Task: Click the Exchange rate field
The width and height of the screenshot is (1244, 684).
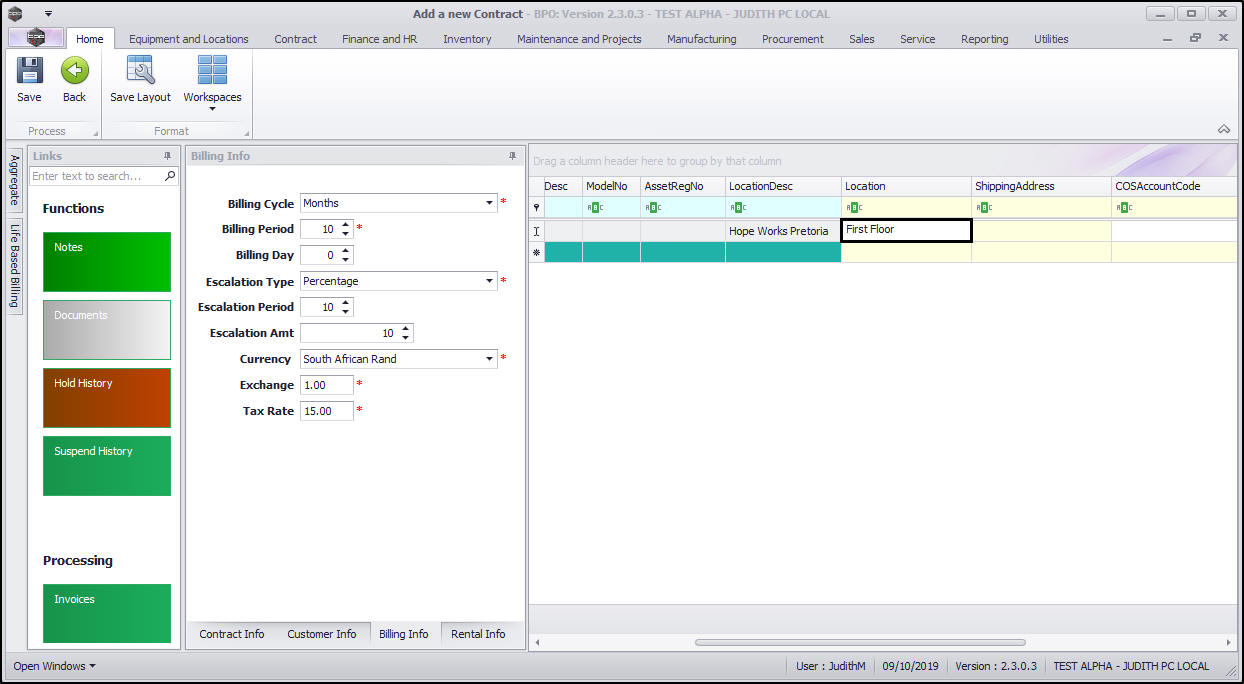Action: click(x=326, y=385)
